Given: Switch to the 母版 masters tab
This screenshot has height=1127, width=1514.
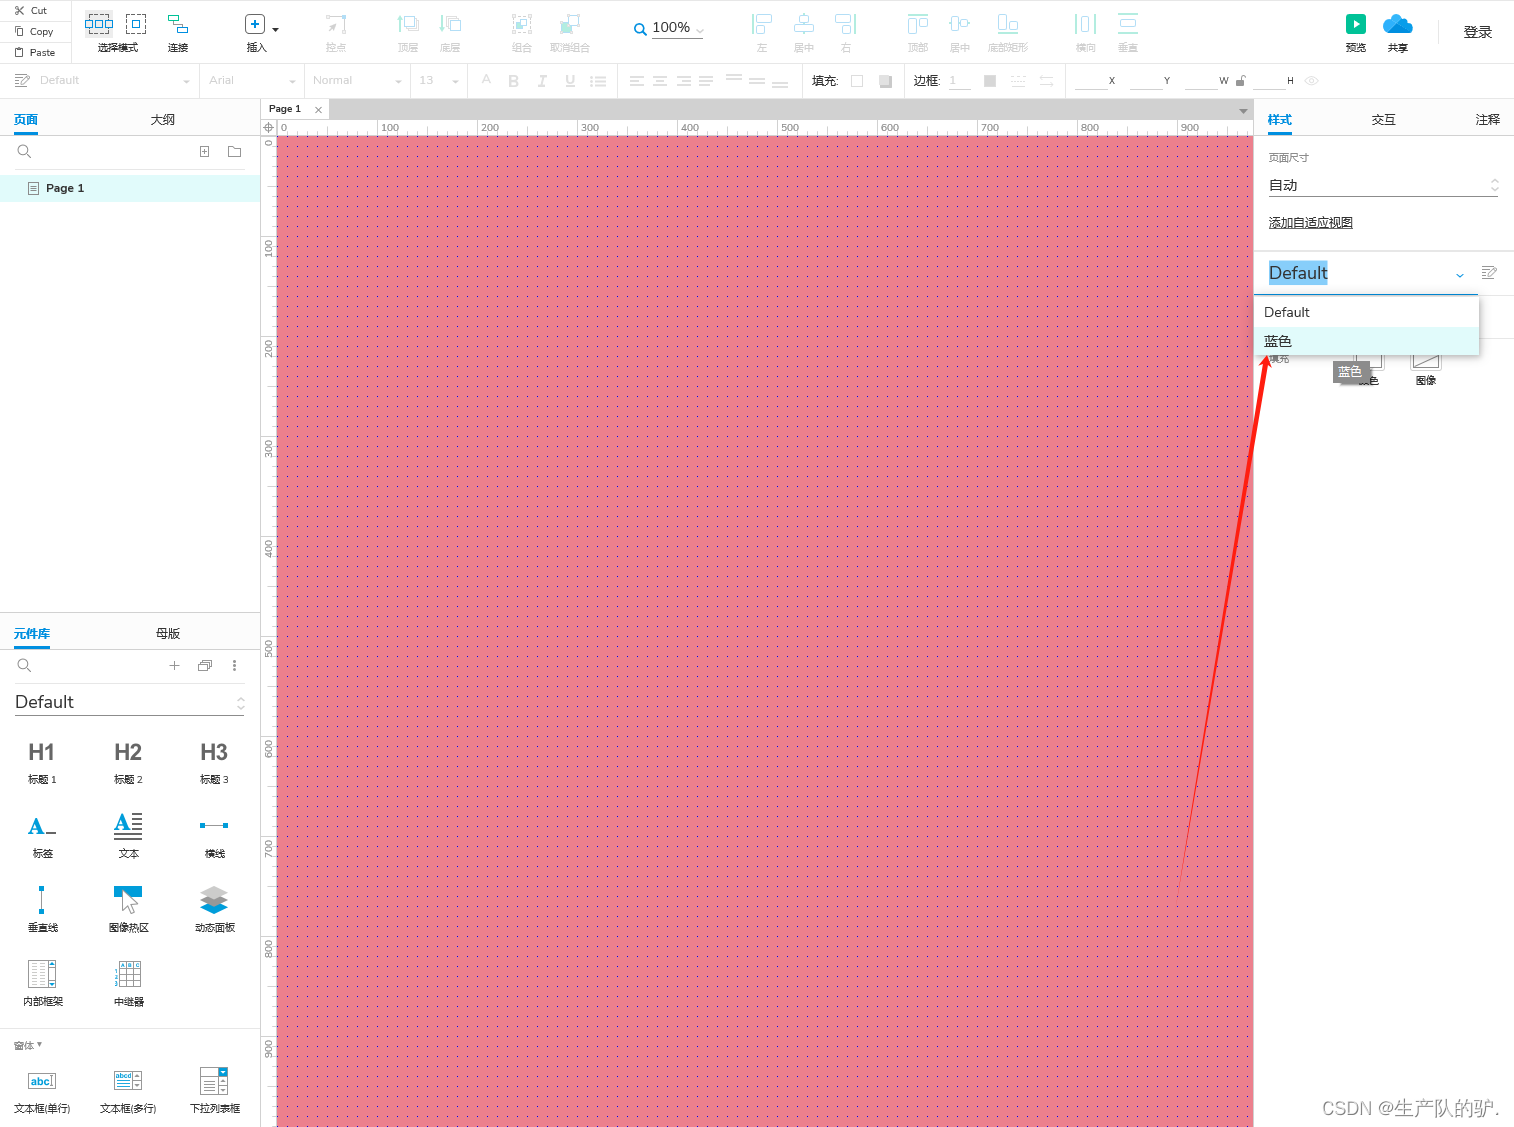Looking at the screenshot, I should [168, 634].
